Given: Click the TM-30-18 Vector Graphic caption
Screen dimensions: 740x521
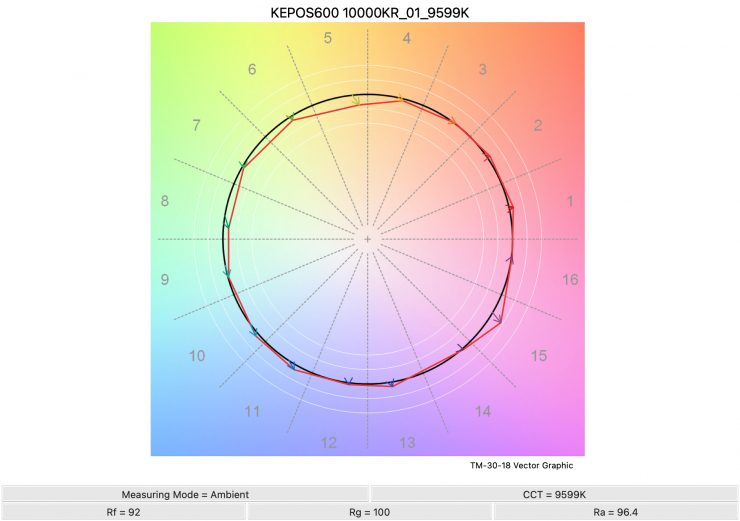Looking at the screenshot, I should coord(521,465).
